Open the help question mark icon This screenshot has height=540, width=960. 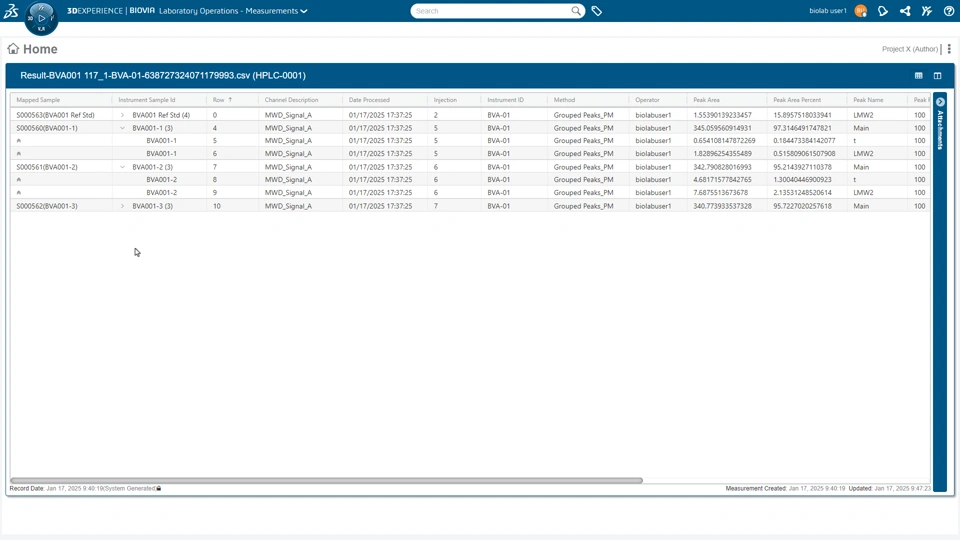click(948, 11)
